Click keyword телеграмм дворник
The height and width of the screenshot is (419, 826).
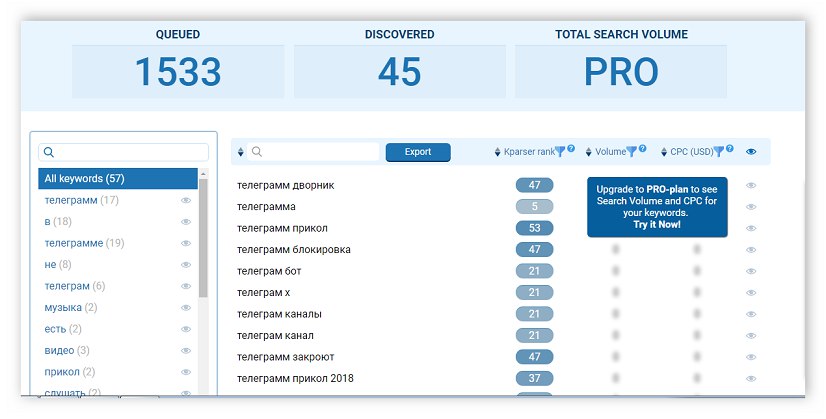[x=286, y=186]
